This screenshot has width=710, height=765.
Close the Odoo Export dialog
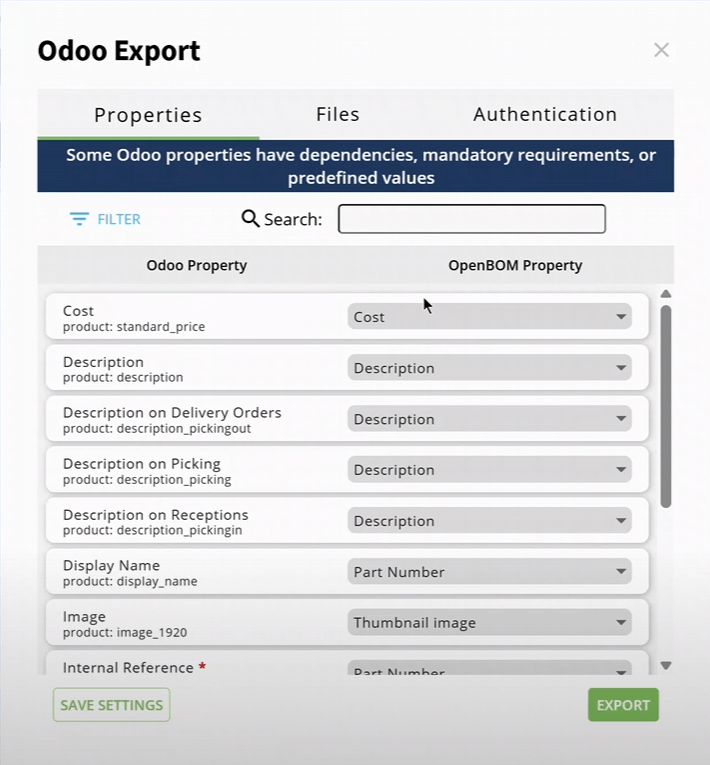tap(661, 50)
